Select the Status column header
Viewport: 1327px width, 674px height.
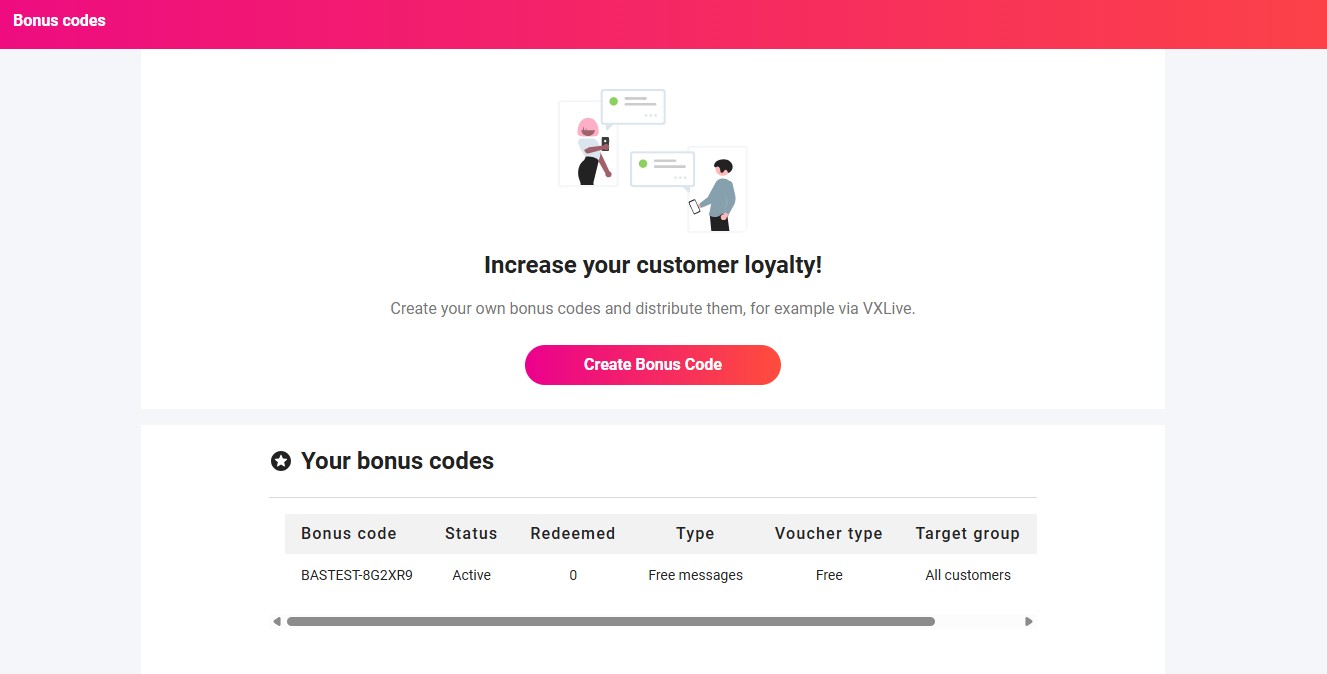(471, 534)
